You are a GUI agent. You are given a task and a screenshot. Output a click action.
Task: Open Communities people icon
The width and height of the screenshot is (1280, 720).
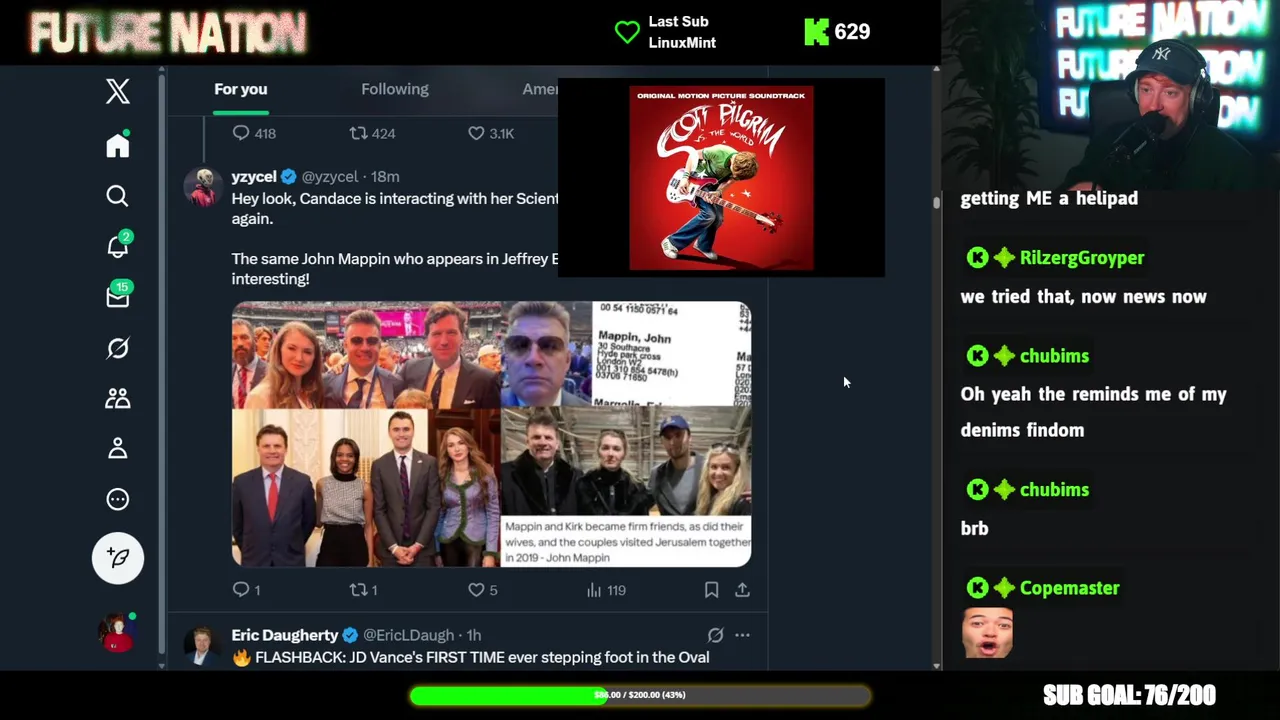pos(118,398)
